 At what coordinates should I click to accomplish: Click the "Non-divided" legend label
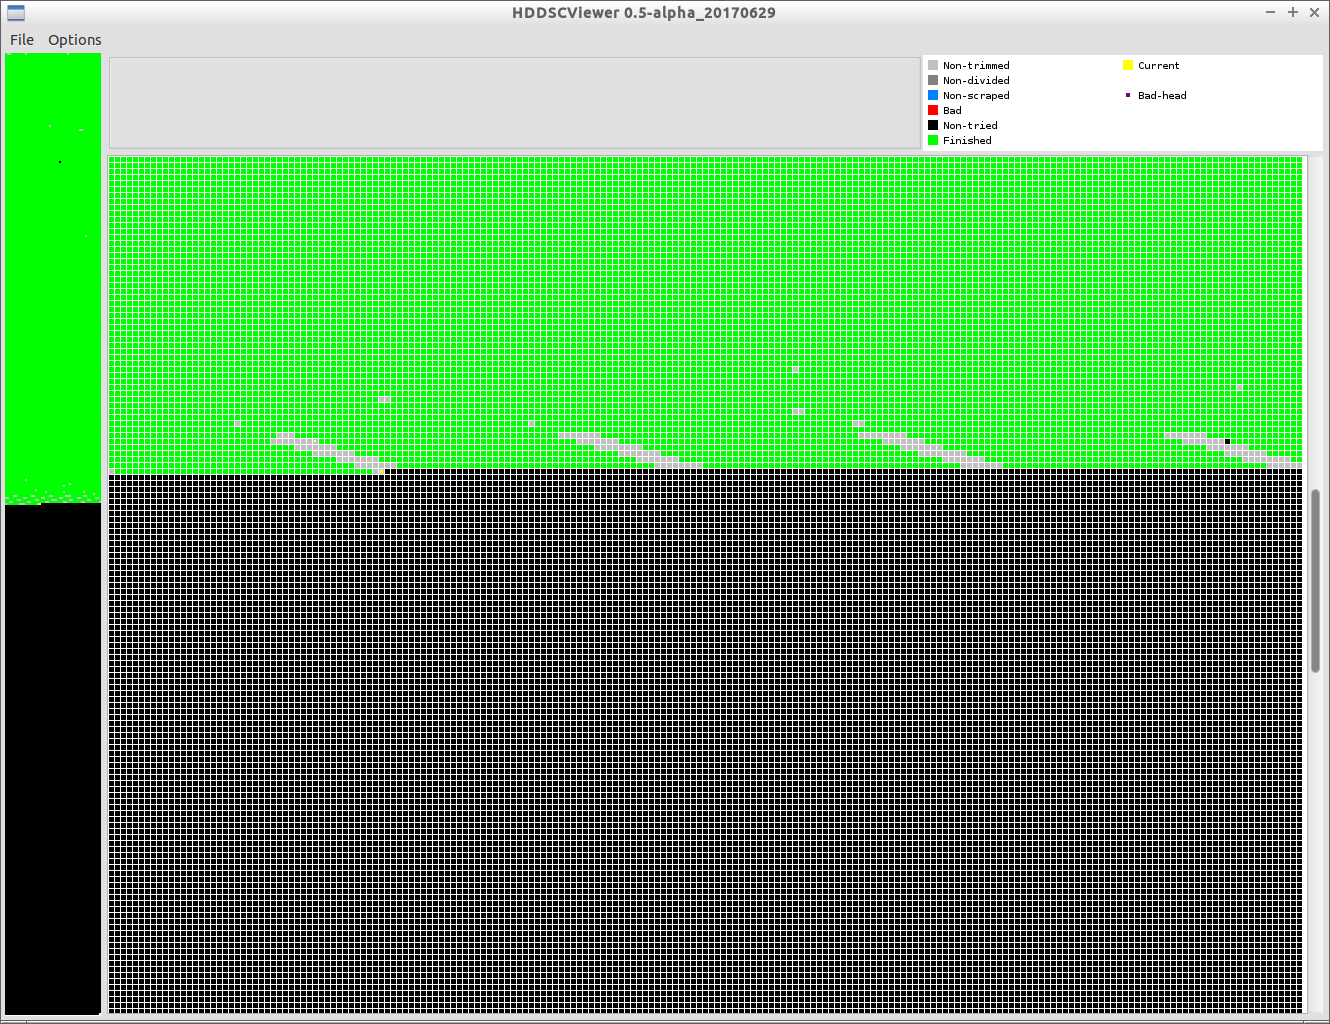coord(976,80)
